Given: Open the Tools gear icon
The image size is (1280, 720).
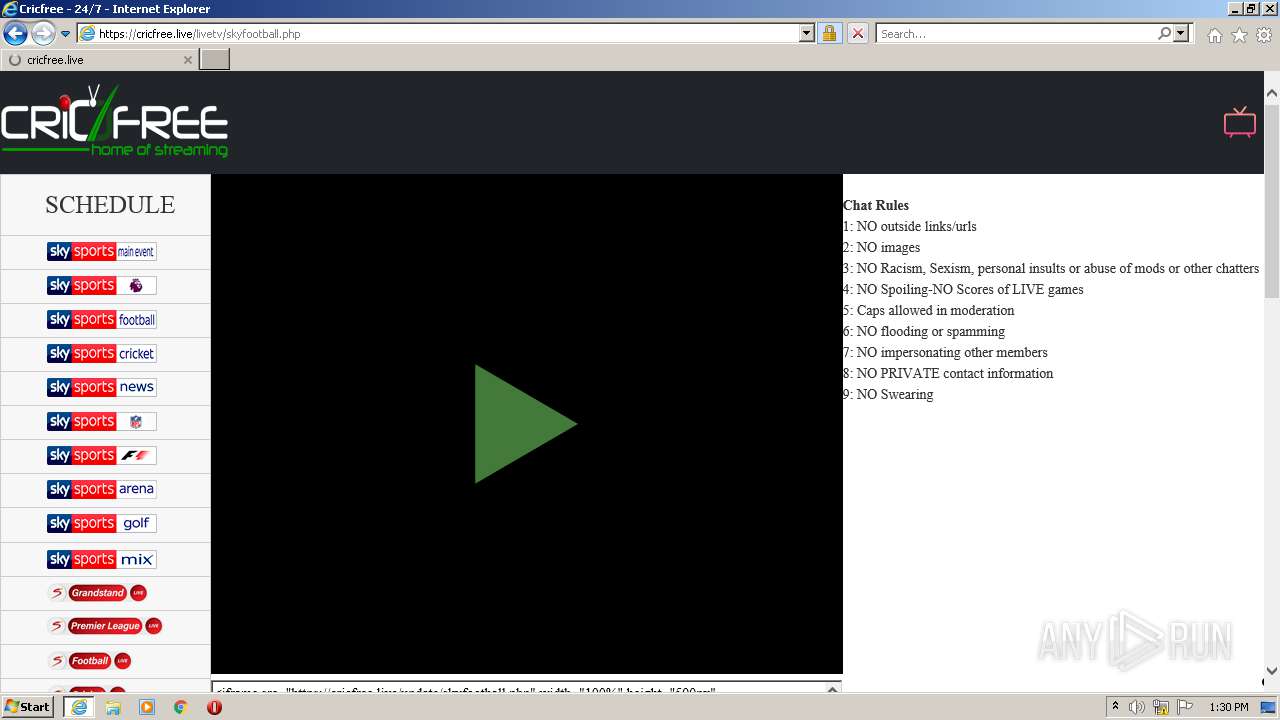Looking at the screenshot, I should coord(1264,35).
